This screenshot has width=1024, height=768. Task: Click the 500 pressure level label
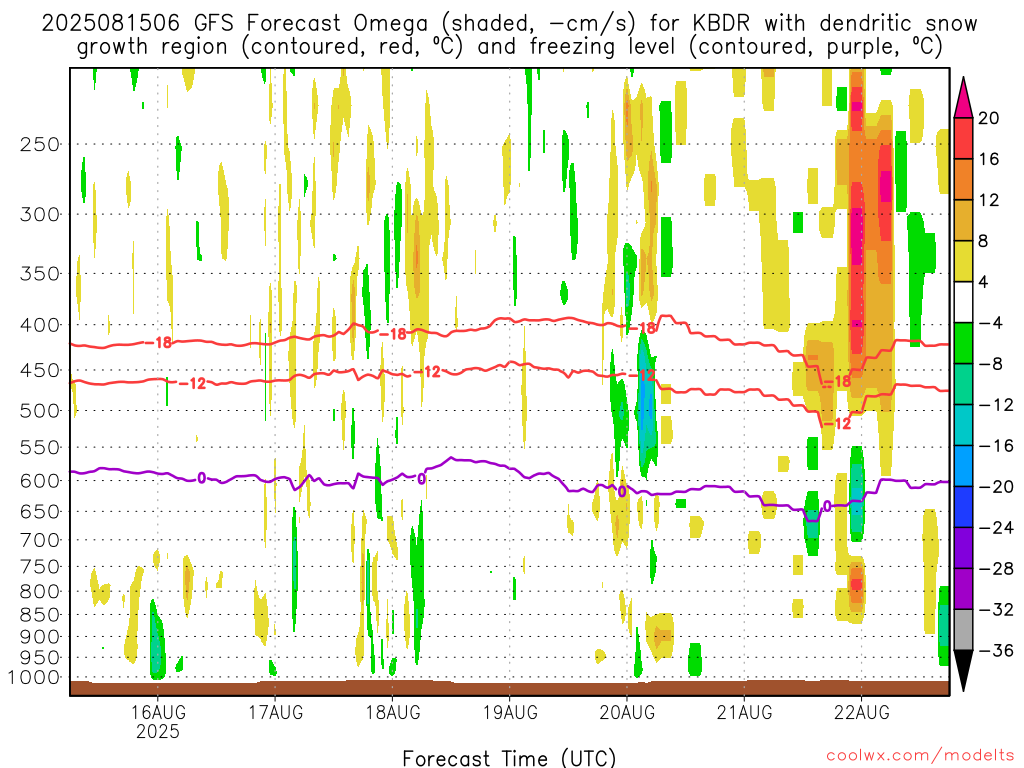39,411
